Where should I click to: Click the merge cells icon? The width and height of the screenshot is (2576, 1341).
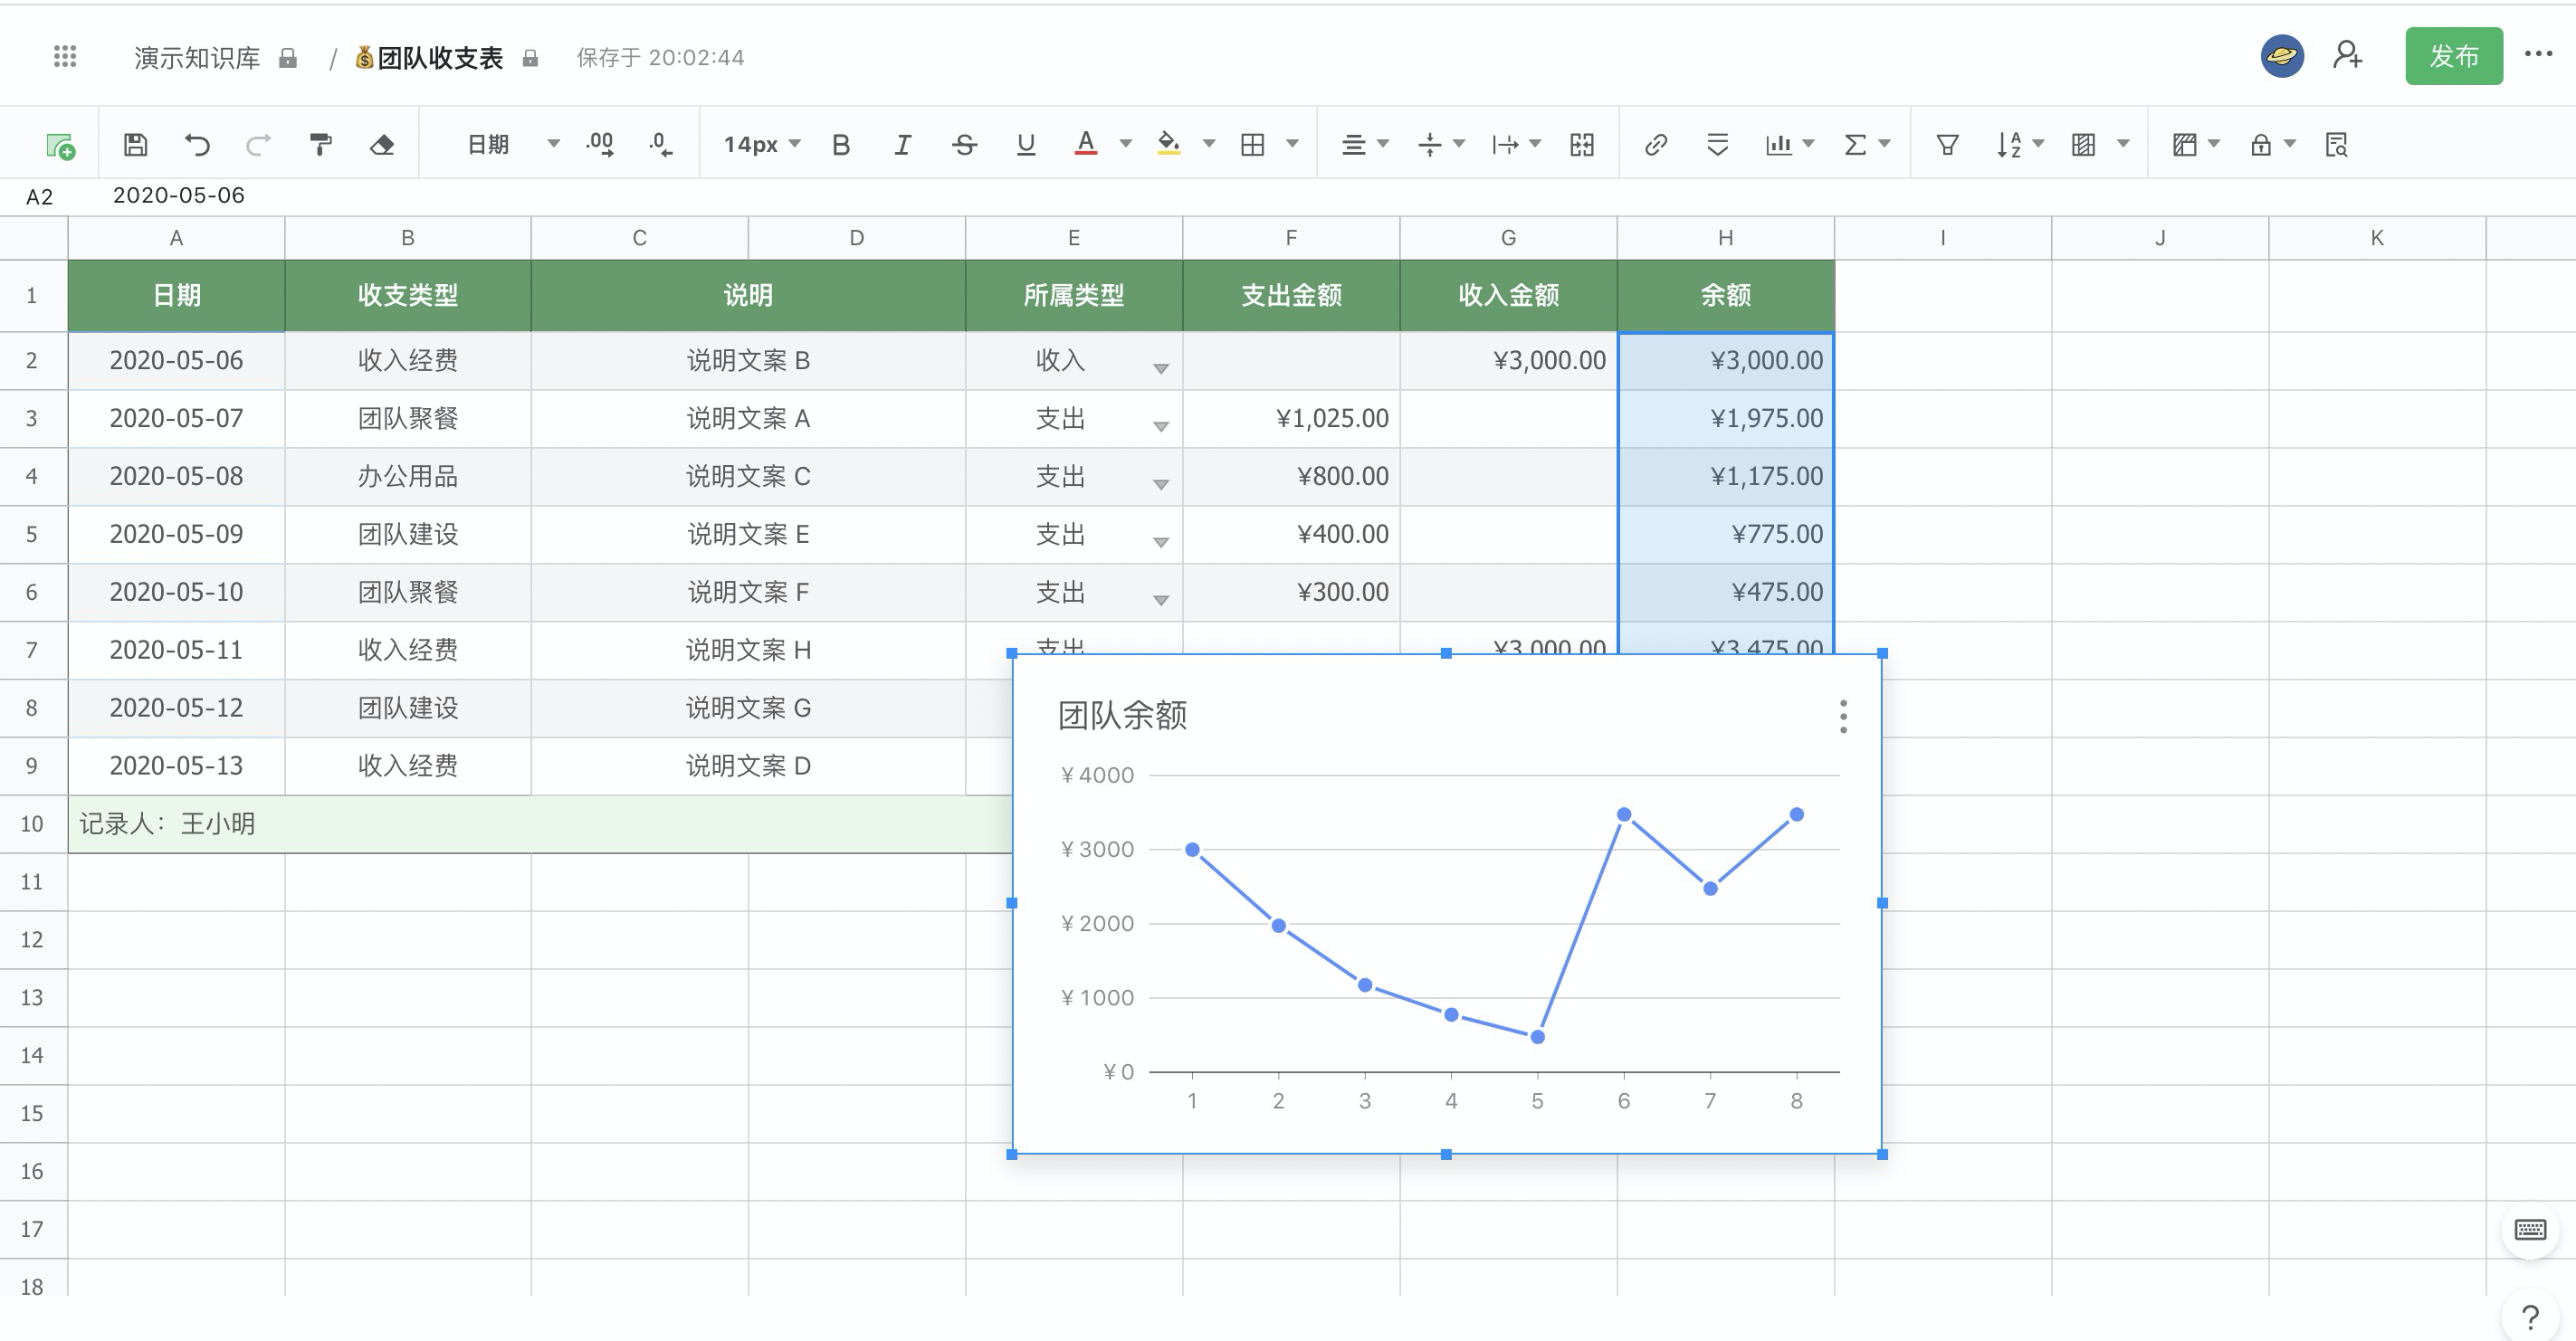[1581, 145]
